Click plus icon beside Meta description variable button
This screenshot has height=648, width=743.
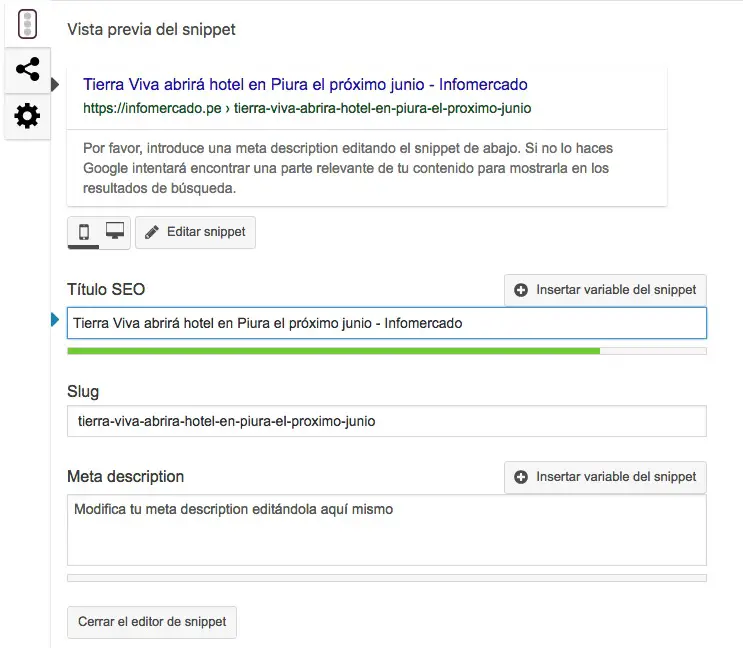tap(521, 477)
